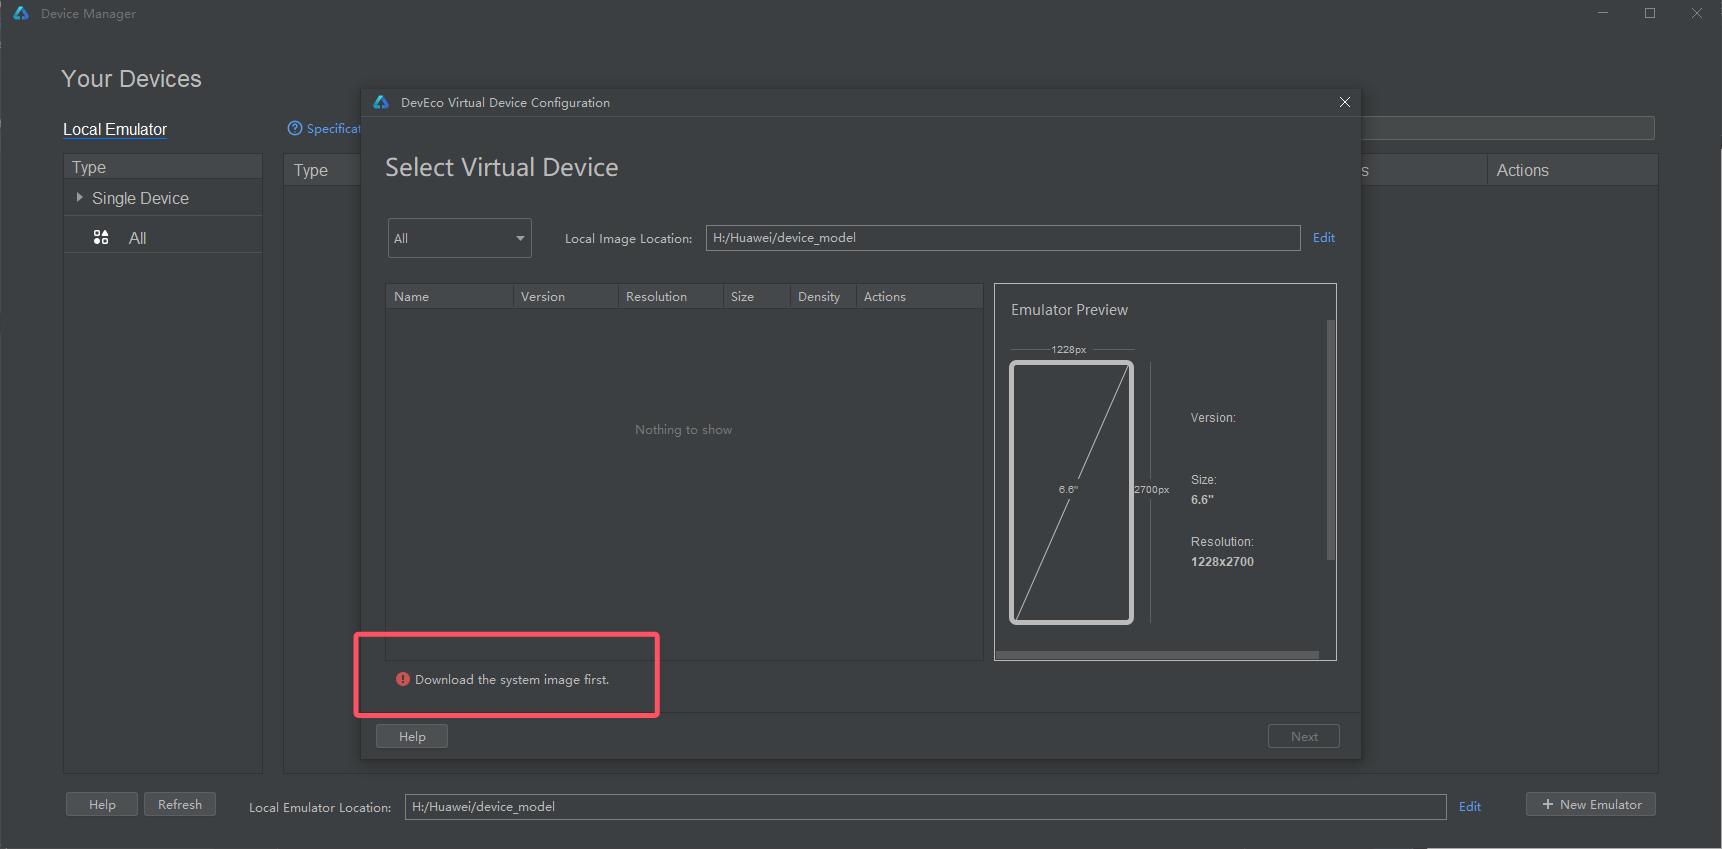The image size is (1722, 849).
Task: Click the Next button in the dialog
Action: [x=1304, y=736]
